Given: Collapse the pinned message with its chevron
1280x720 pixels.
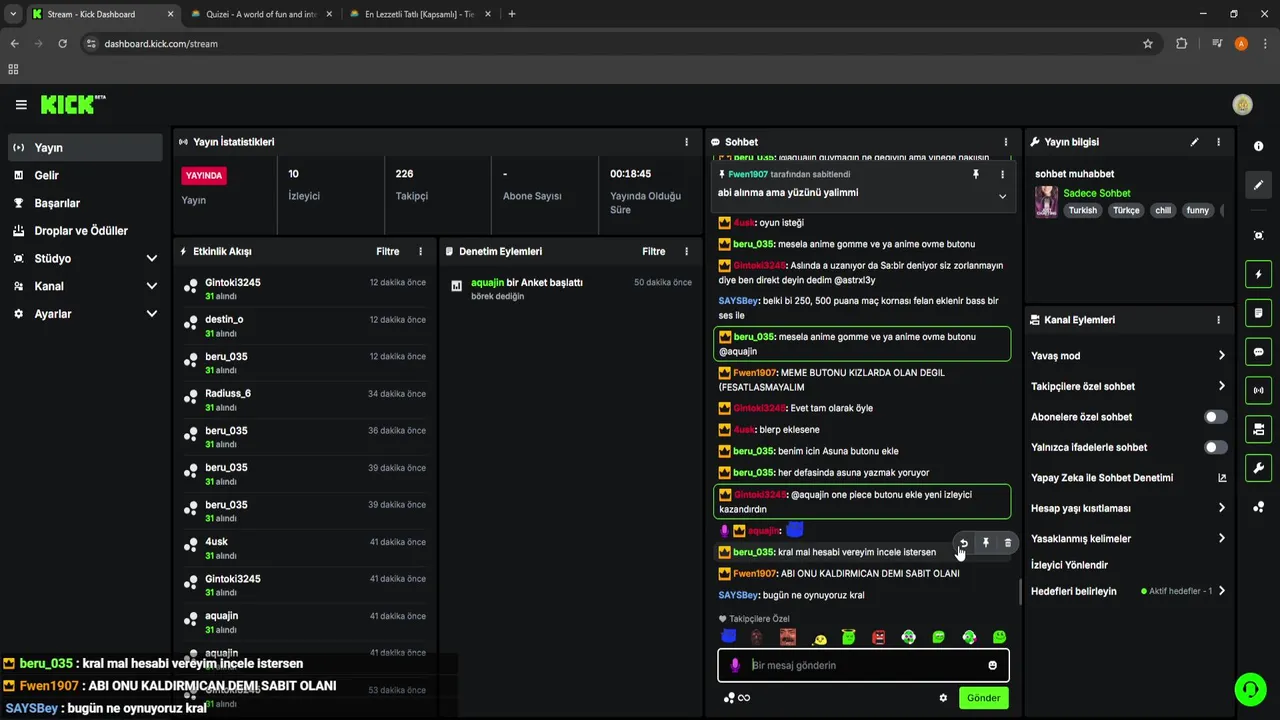Looking at the screenshot, I should (x=1002, y=196).
